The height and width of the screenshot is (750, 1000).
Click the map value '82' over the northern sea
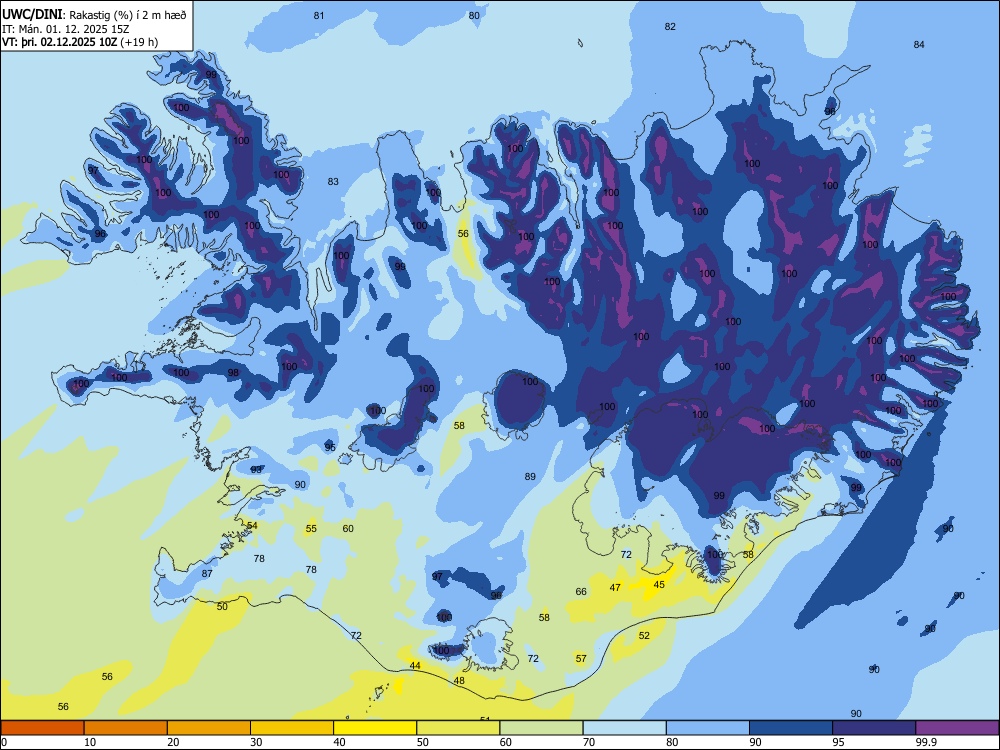[670, 26]
